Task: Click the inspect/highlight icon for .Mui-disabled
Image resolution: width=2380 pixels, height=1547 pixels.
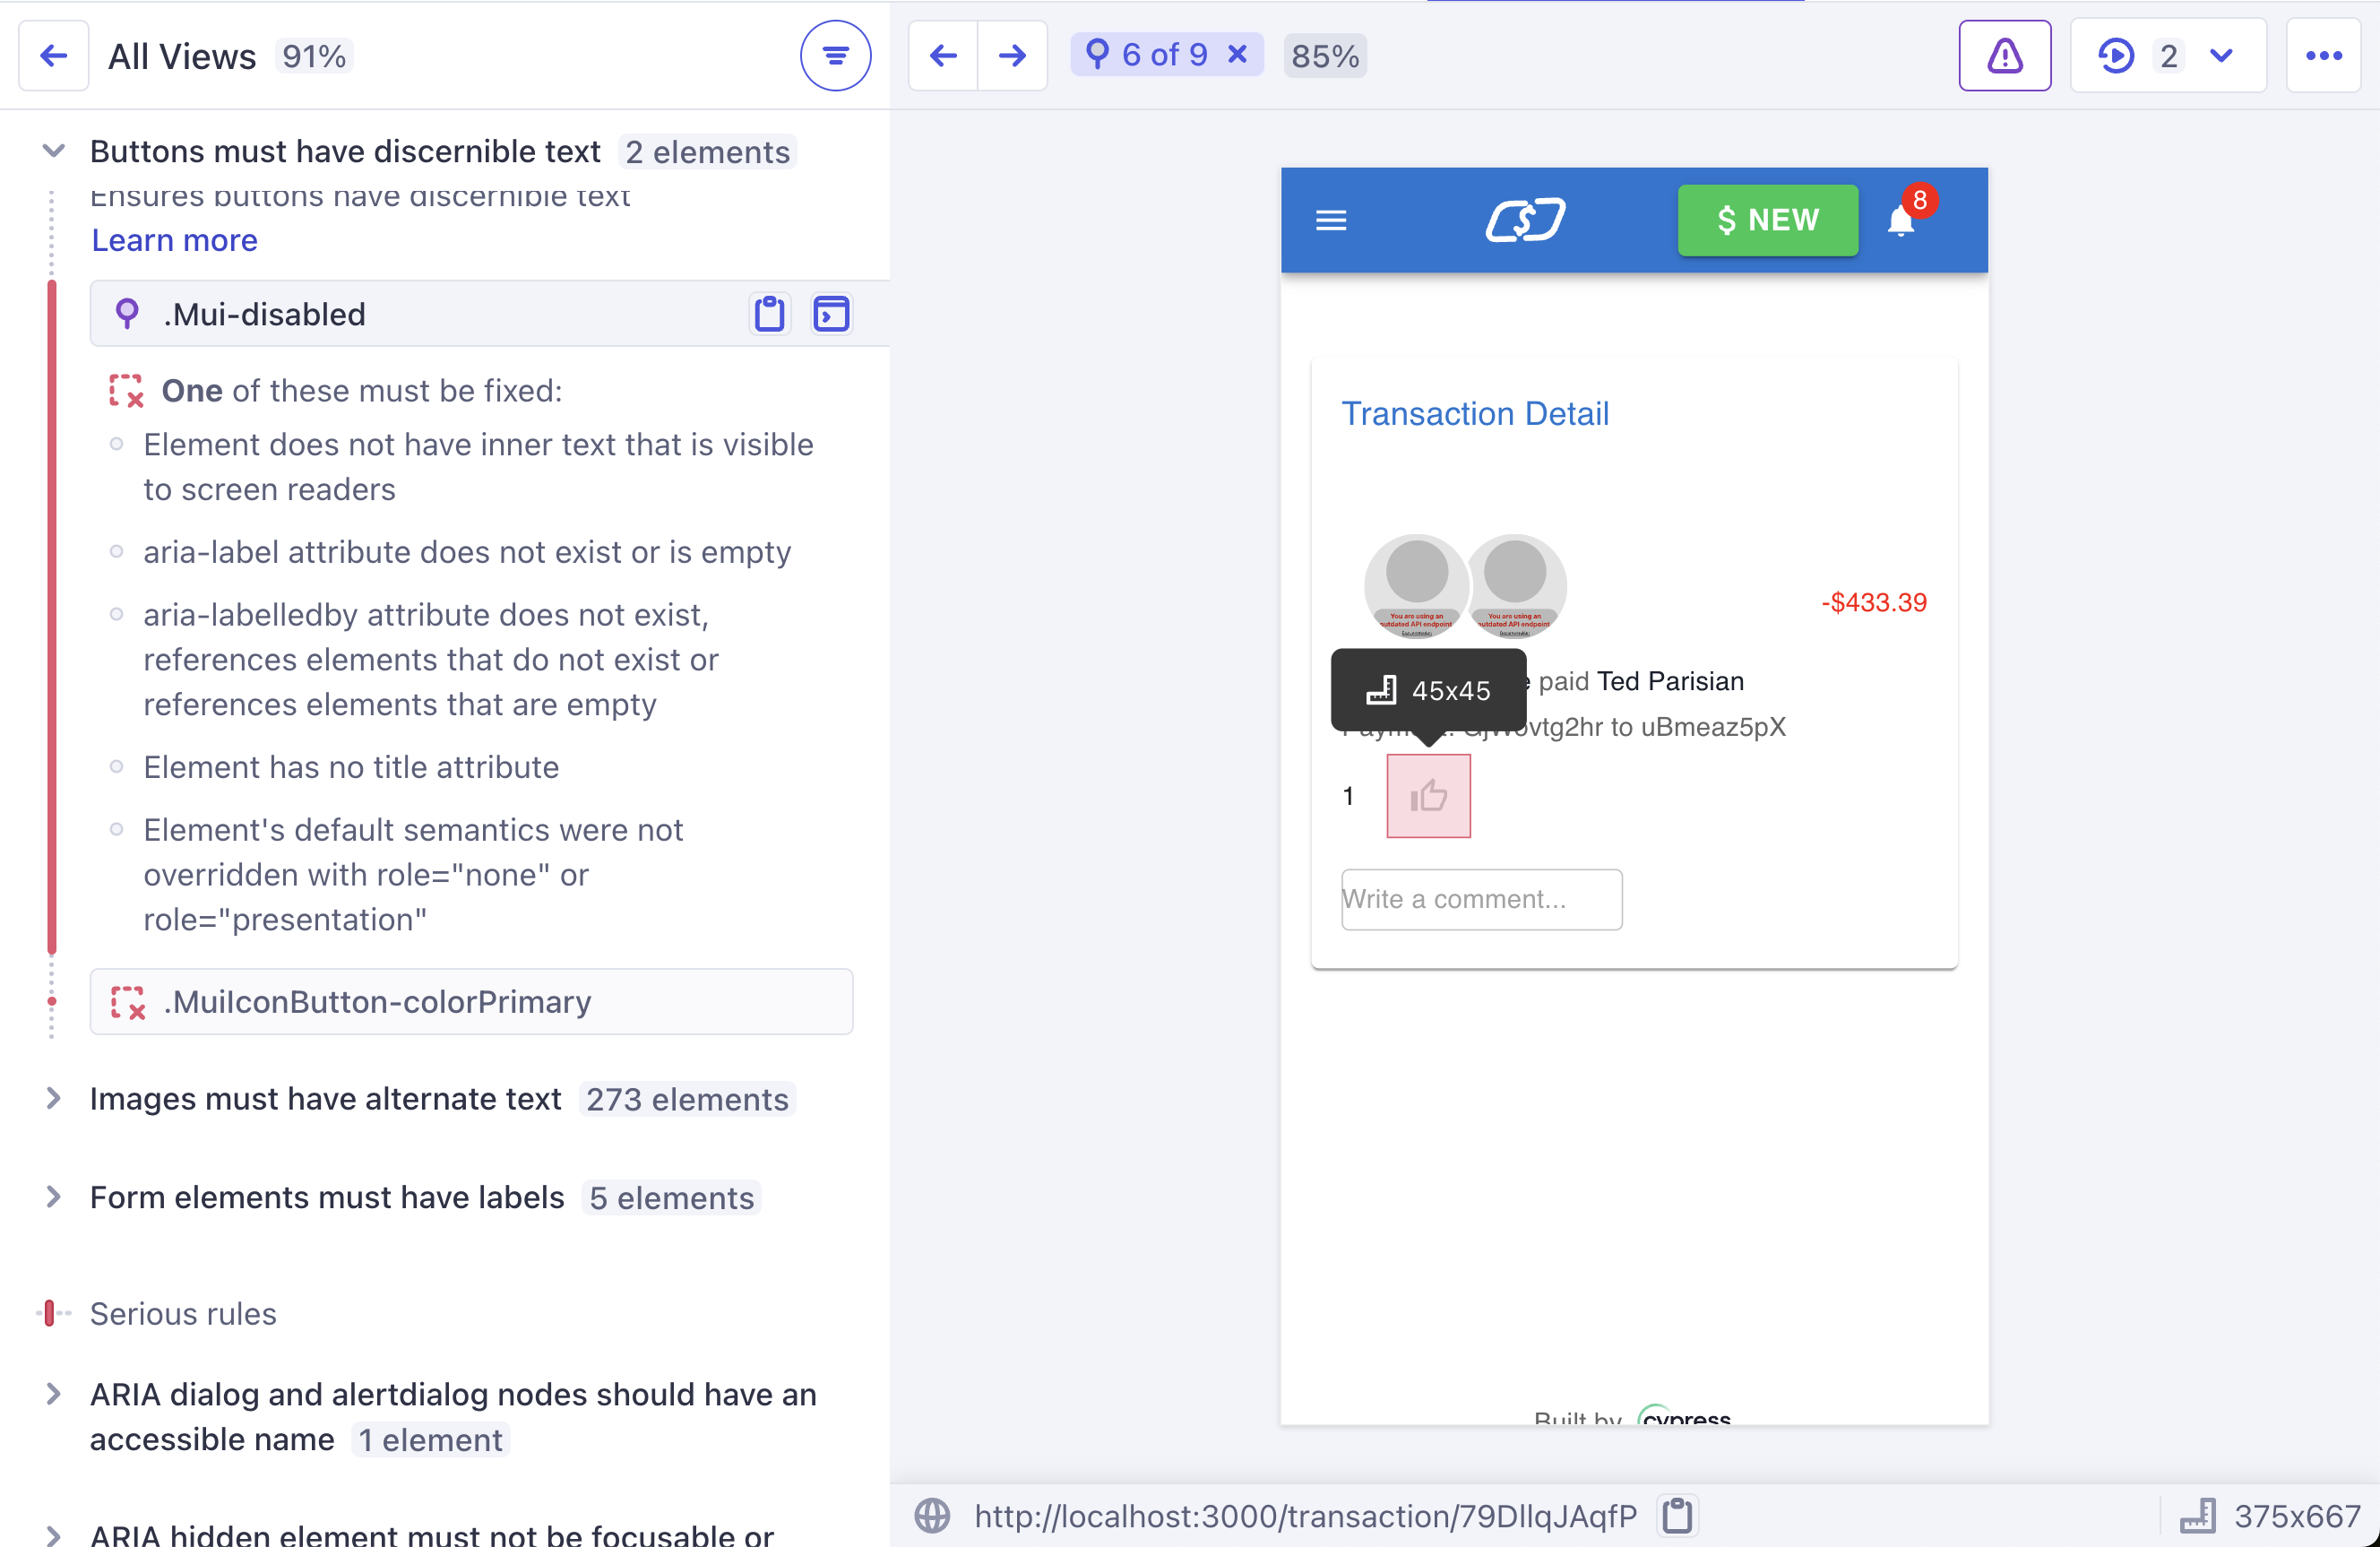Action: (831, 314)
